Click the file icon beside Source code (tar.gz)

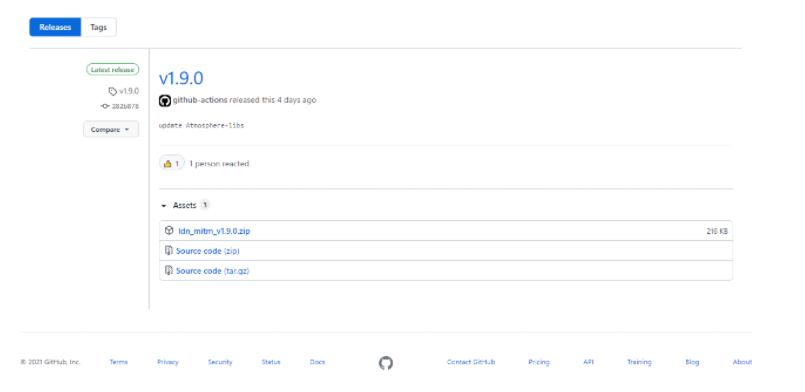pyautogui.click(x=168, y=270)
